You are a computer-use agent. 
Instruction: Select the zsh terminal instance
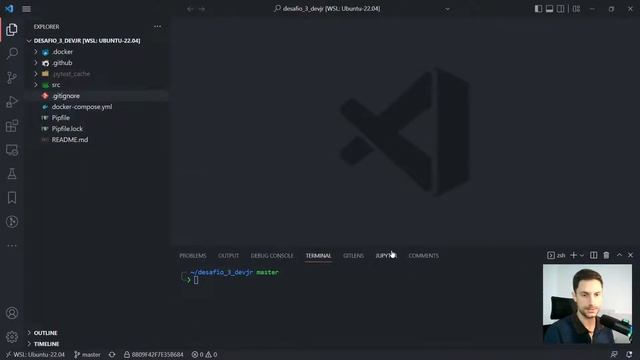pos(556,255)
